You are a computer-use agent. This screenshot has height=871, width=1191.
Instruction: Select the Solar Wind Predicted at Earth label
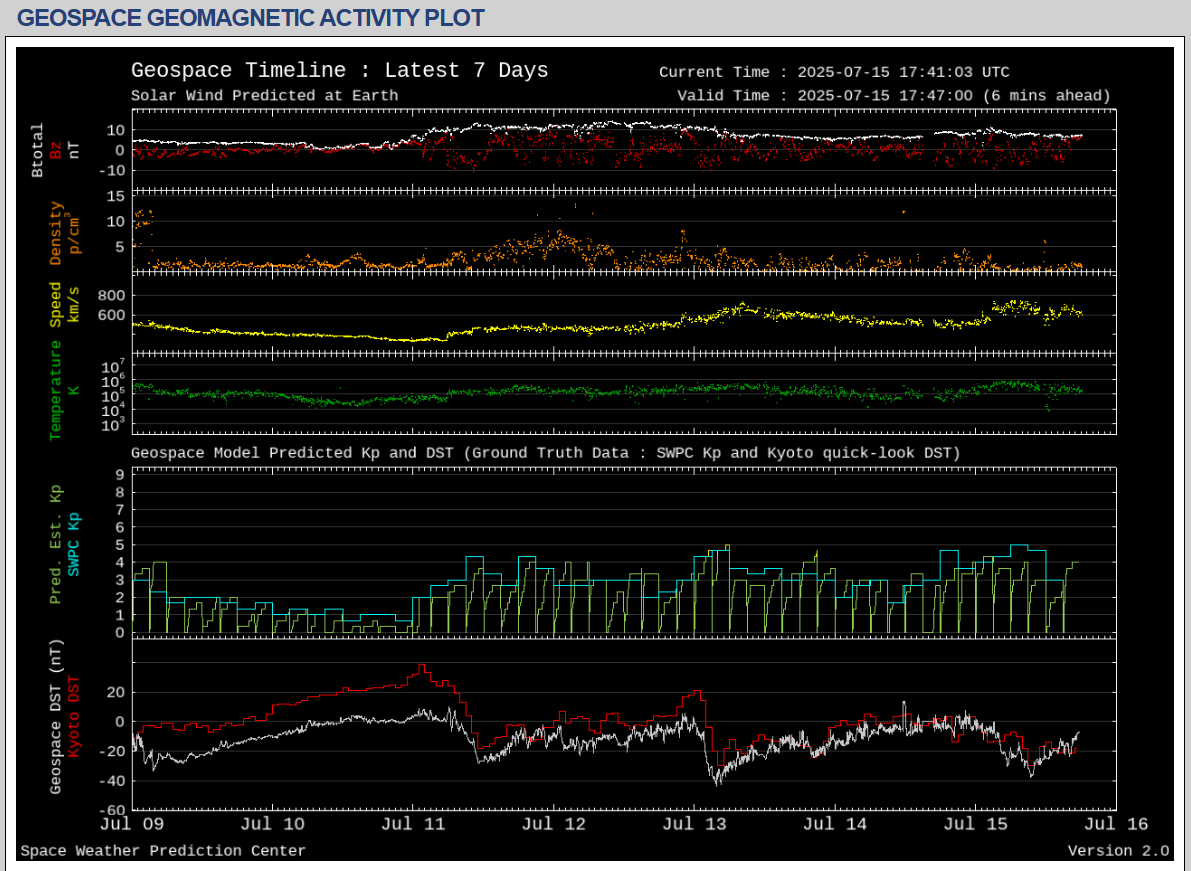coord(264,96)
